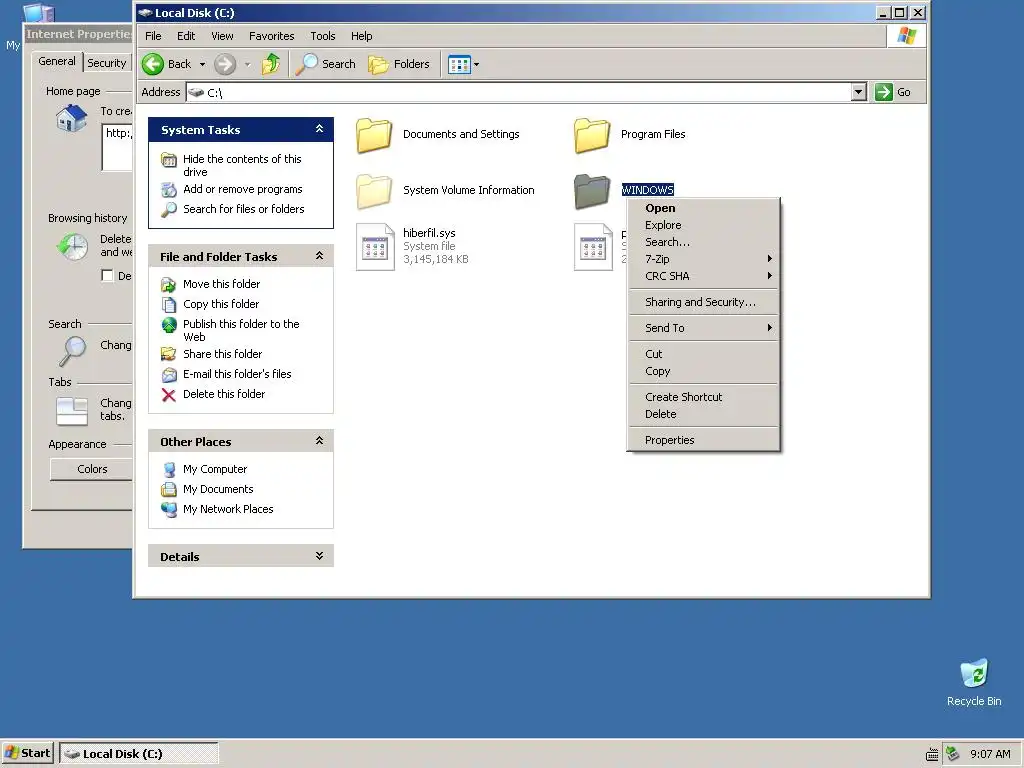Click the address field showing C:\

(x=519, y=92)
